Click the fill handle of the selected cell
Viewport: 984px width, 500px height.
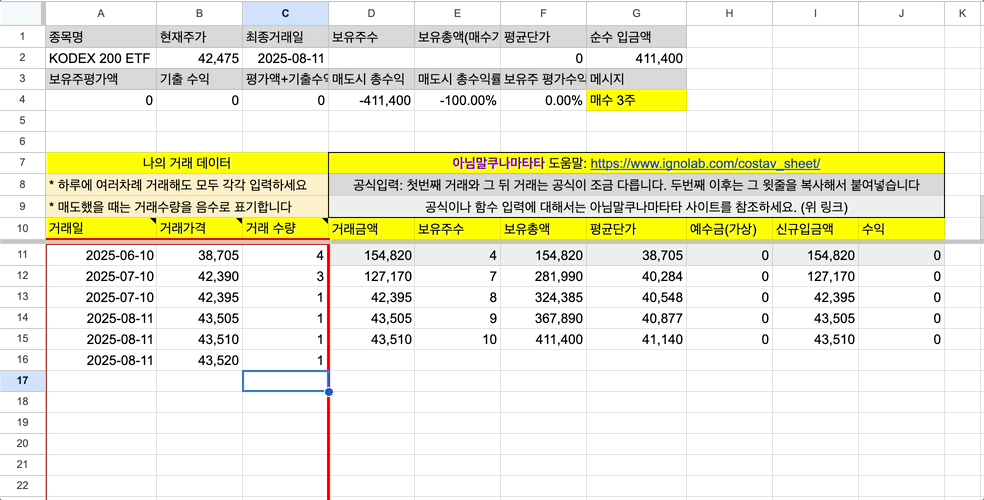[x=329, y=391]
